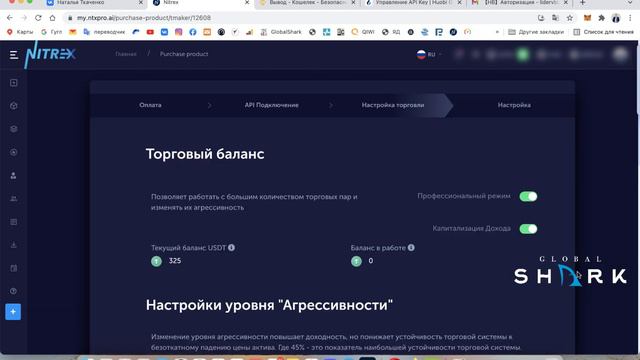Open Список для чтения
This screenshot has height=360, width=640.
(603, 32)
